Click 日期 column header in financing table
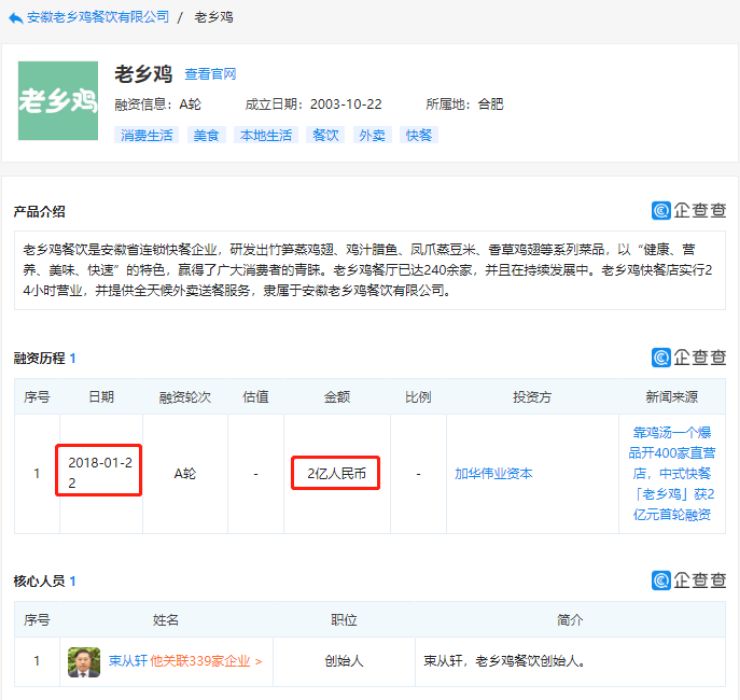 click(101, 397)
